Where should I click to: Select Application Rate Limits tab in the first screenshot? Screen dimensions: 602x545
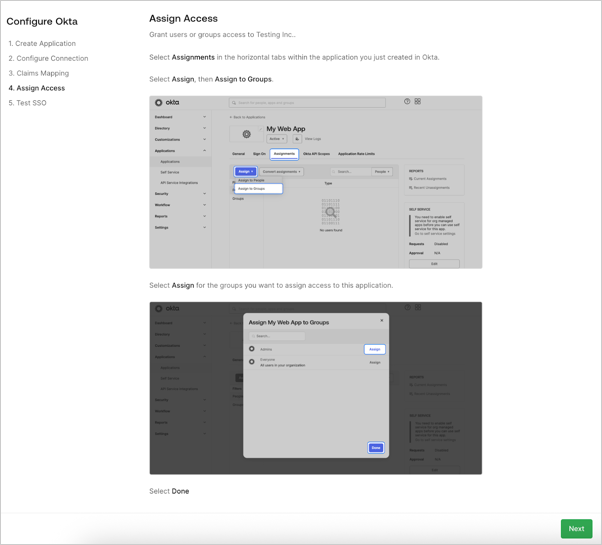356,154
